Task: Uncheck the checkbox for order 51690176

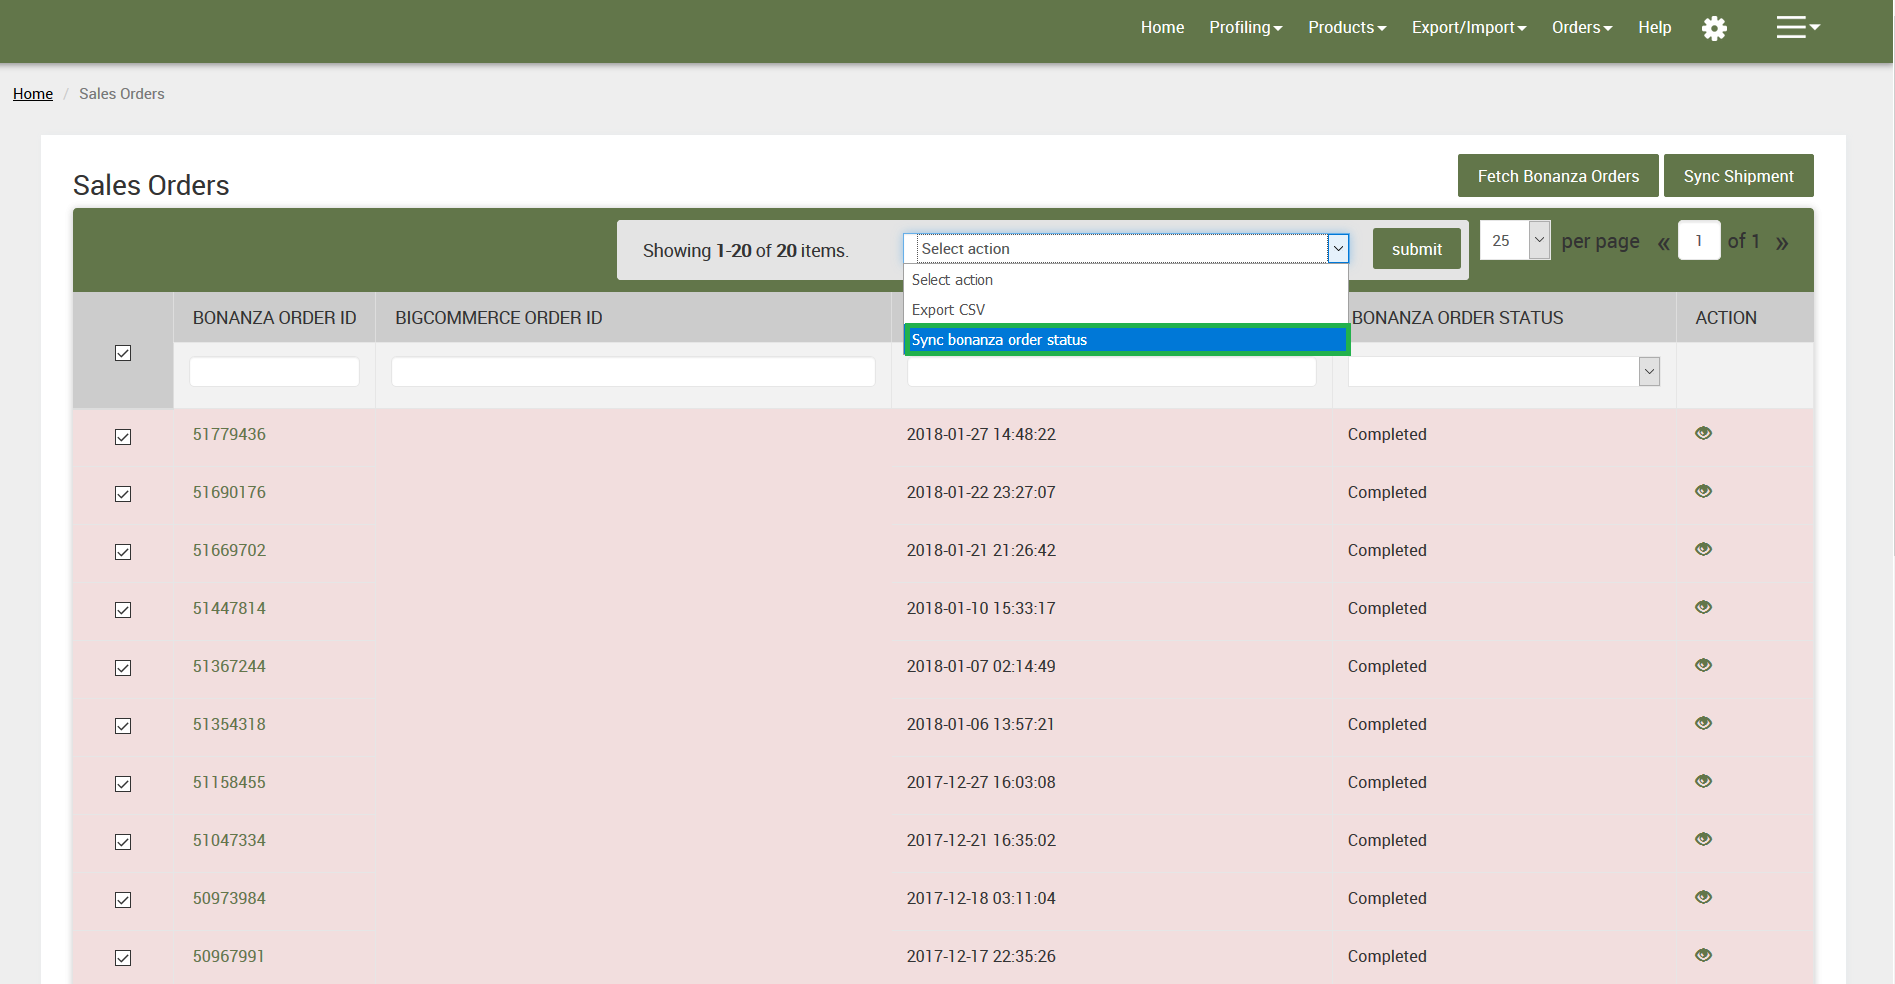Action: tap(123, 494)
